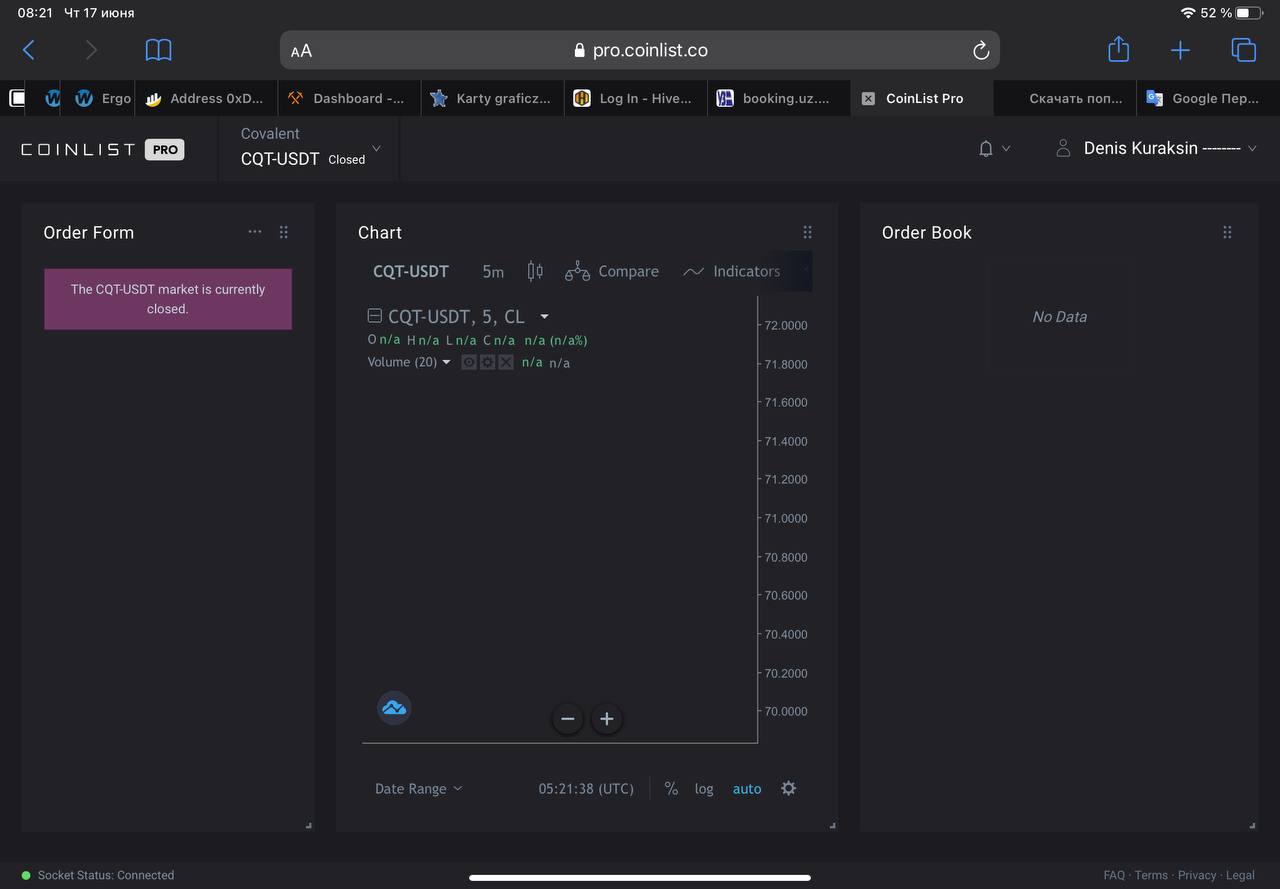Open Safari bookmarks book icon

coord(158,50)
